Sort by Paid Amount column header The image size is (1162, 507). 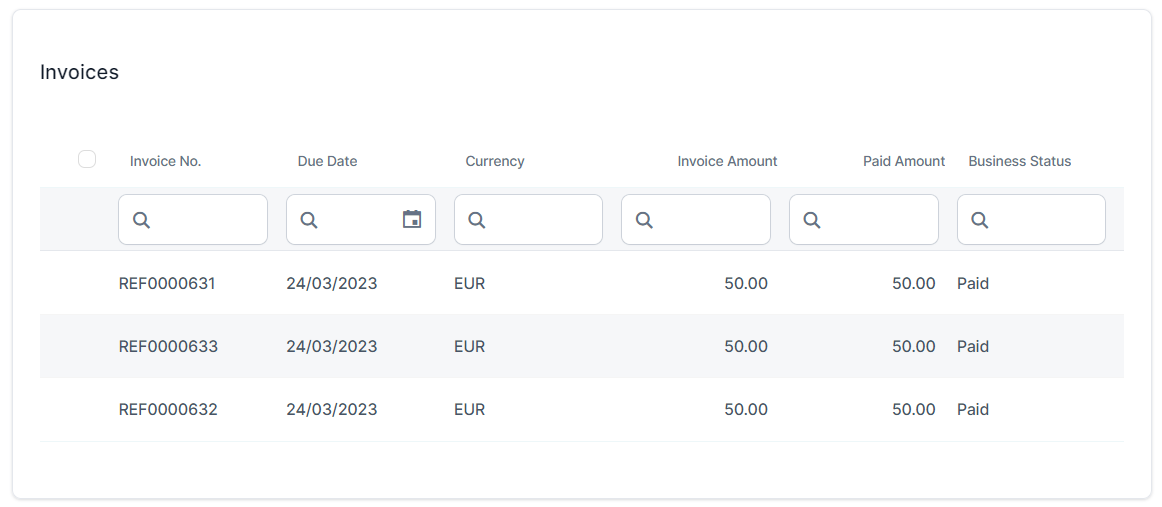[x=904, y=161]
